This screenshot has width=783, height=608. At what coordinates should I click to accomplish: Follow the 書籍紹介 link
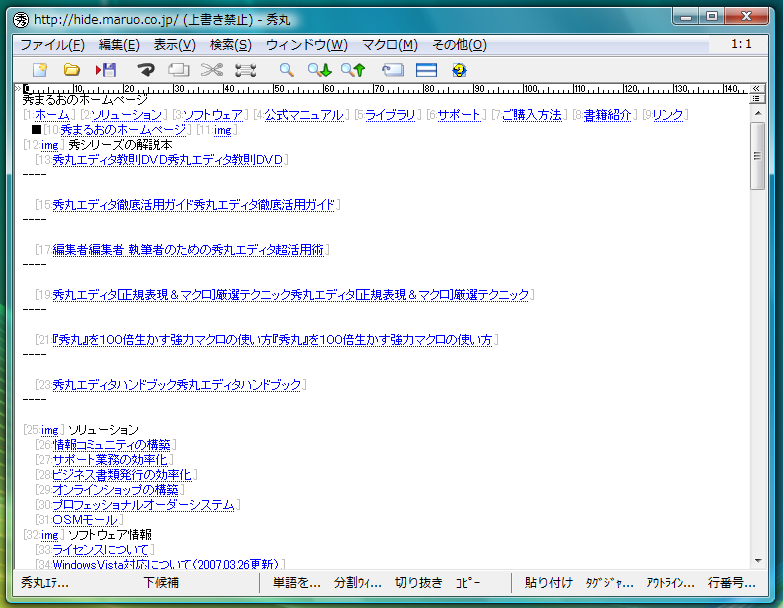click(x=608, y=115)
